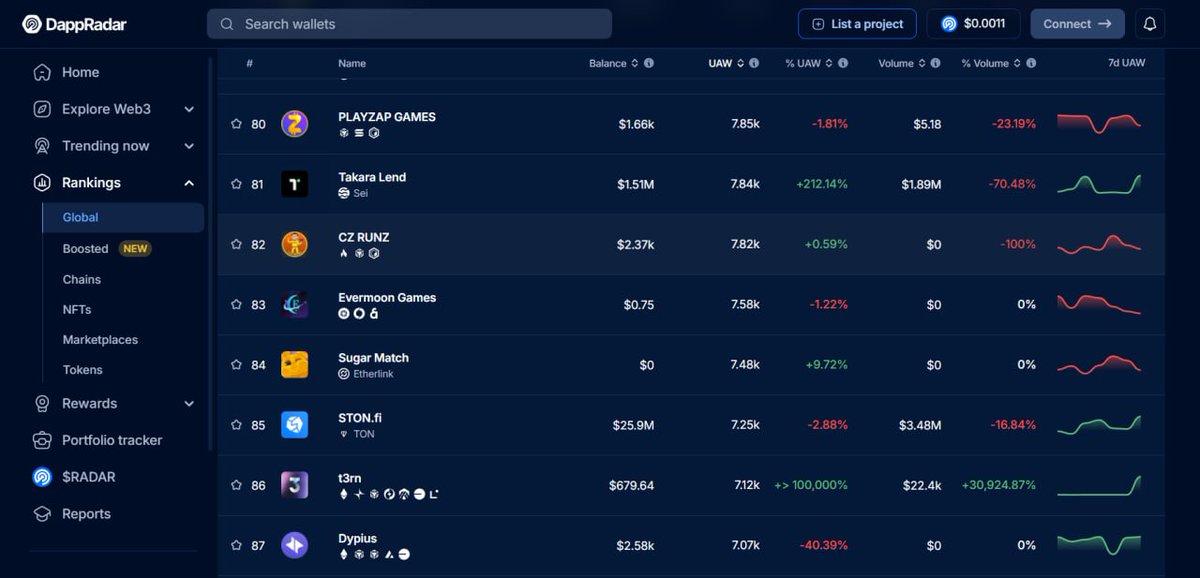Click the Takara Lend logo
The width and height of the screenshot is (1200, 578).
point(294,184)
